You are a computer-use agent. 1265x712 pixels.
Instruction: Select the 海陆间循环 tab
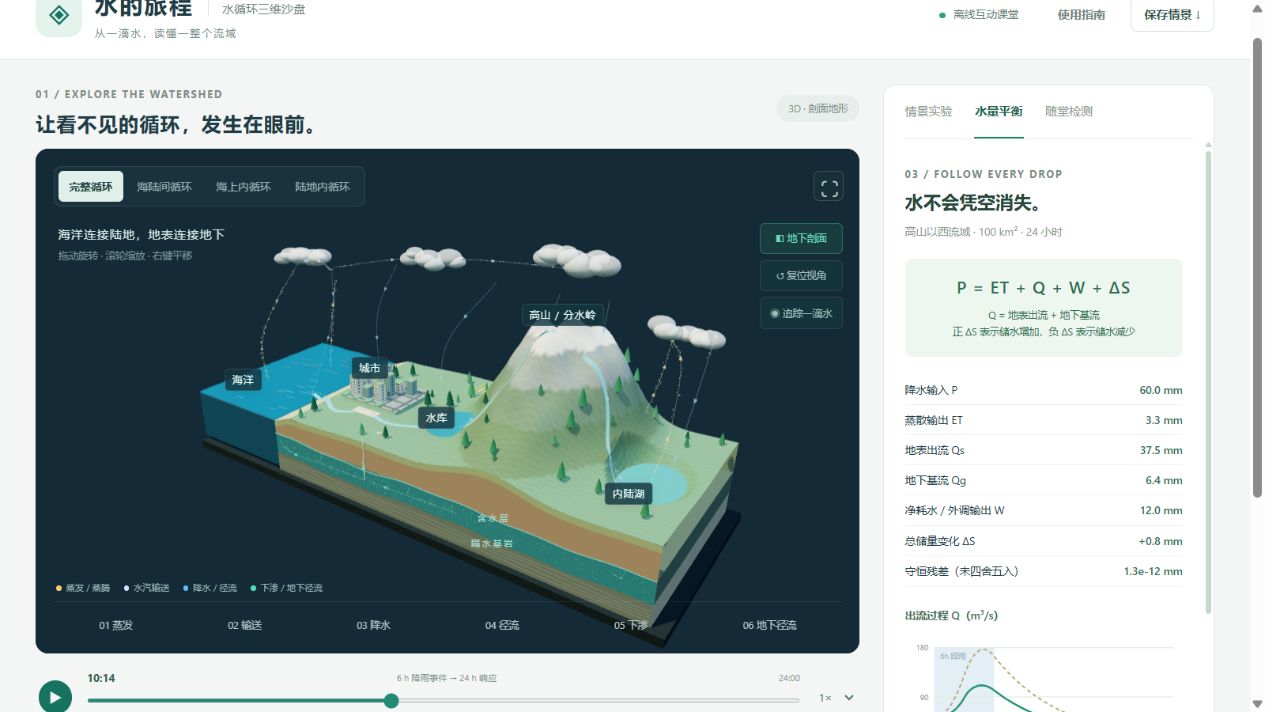(x=165, y=186)
